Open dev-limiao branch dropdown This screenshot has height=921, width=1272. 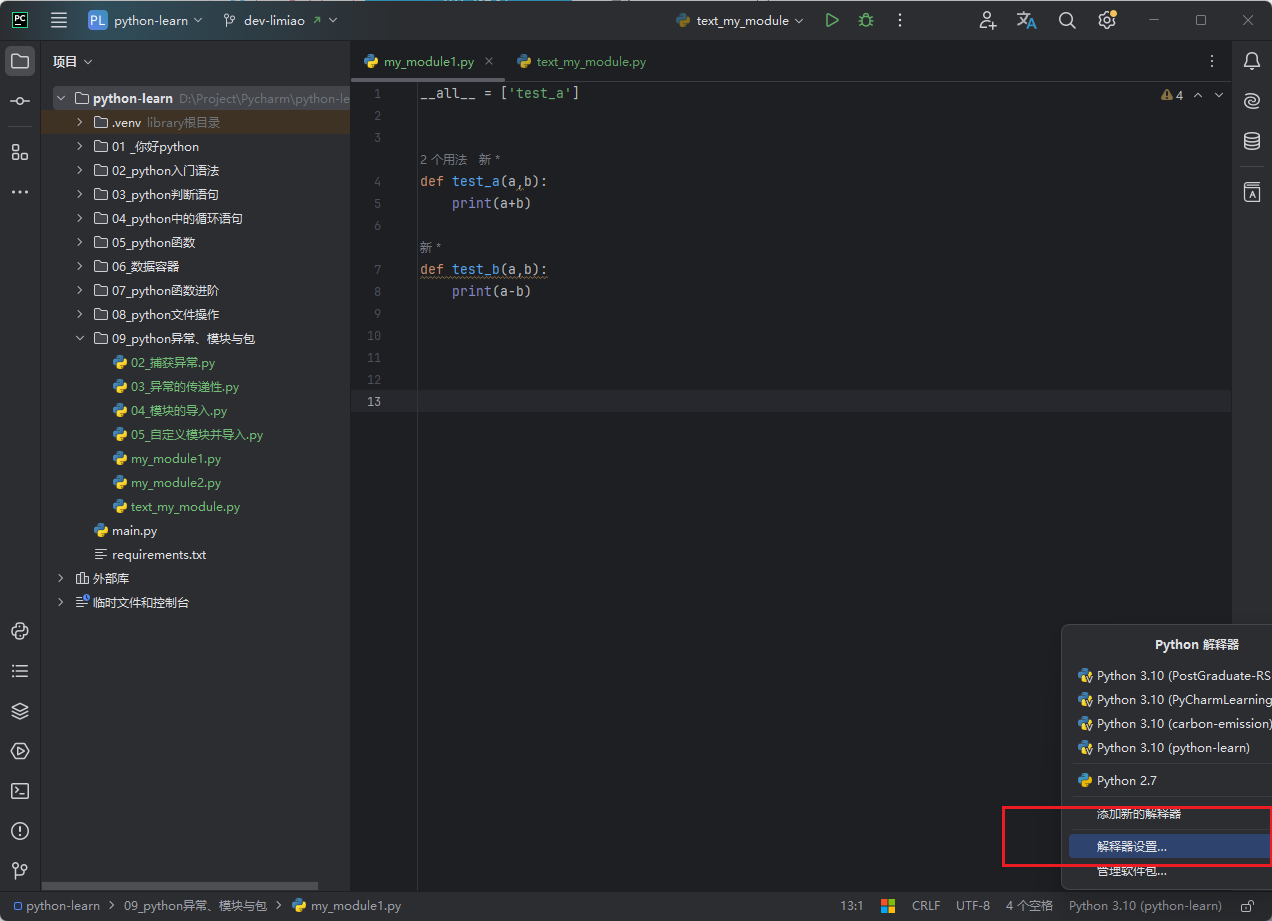click(x=280, y=20)
